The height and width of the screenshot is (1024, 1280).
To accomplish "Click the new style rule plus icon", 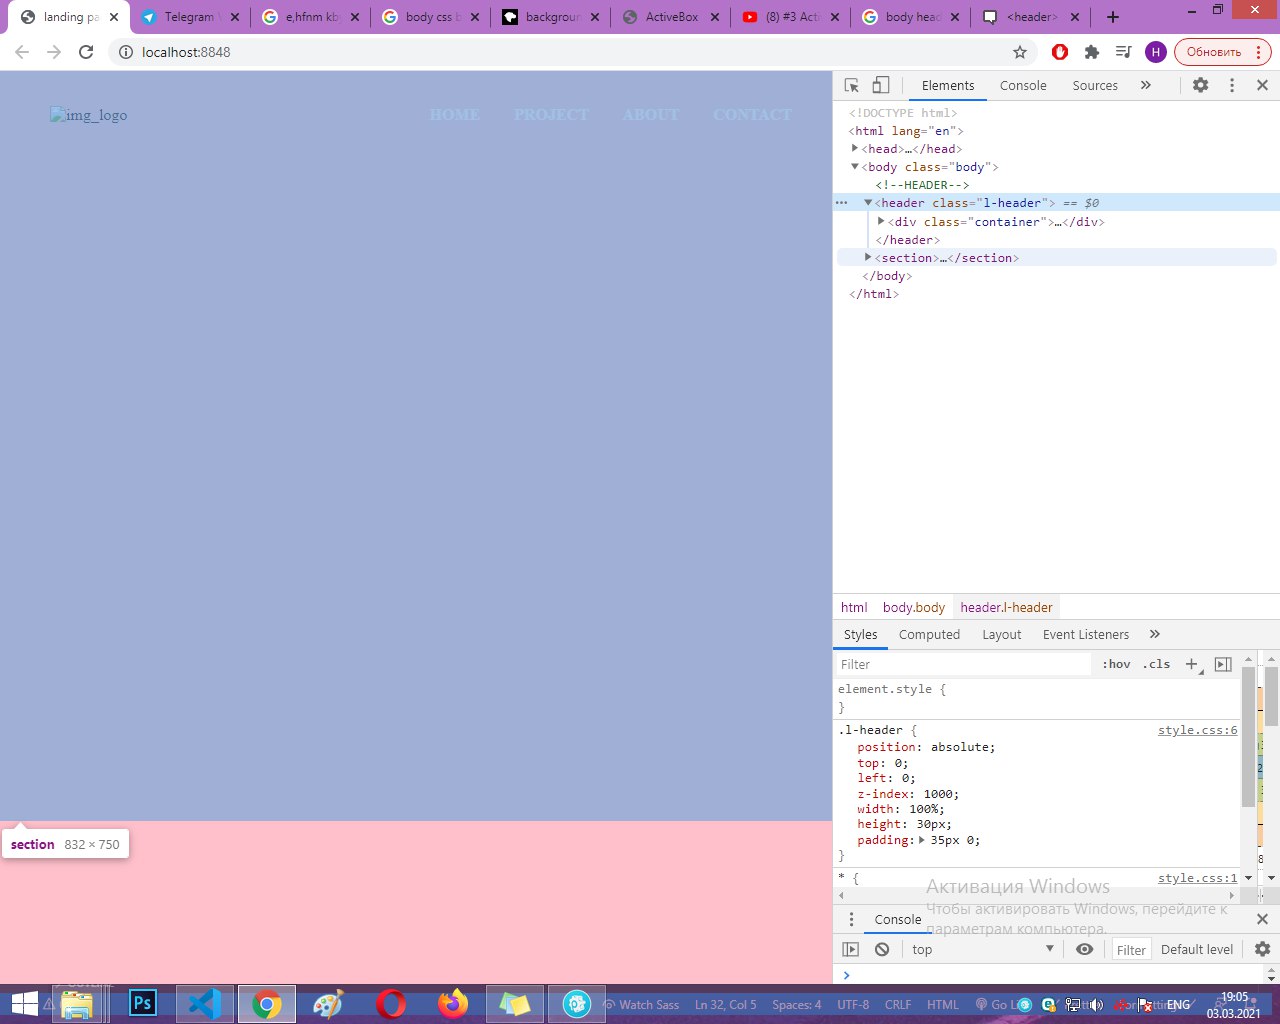I will (x=1191, y=664).
